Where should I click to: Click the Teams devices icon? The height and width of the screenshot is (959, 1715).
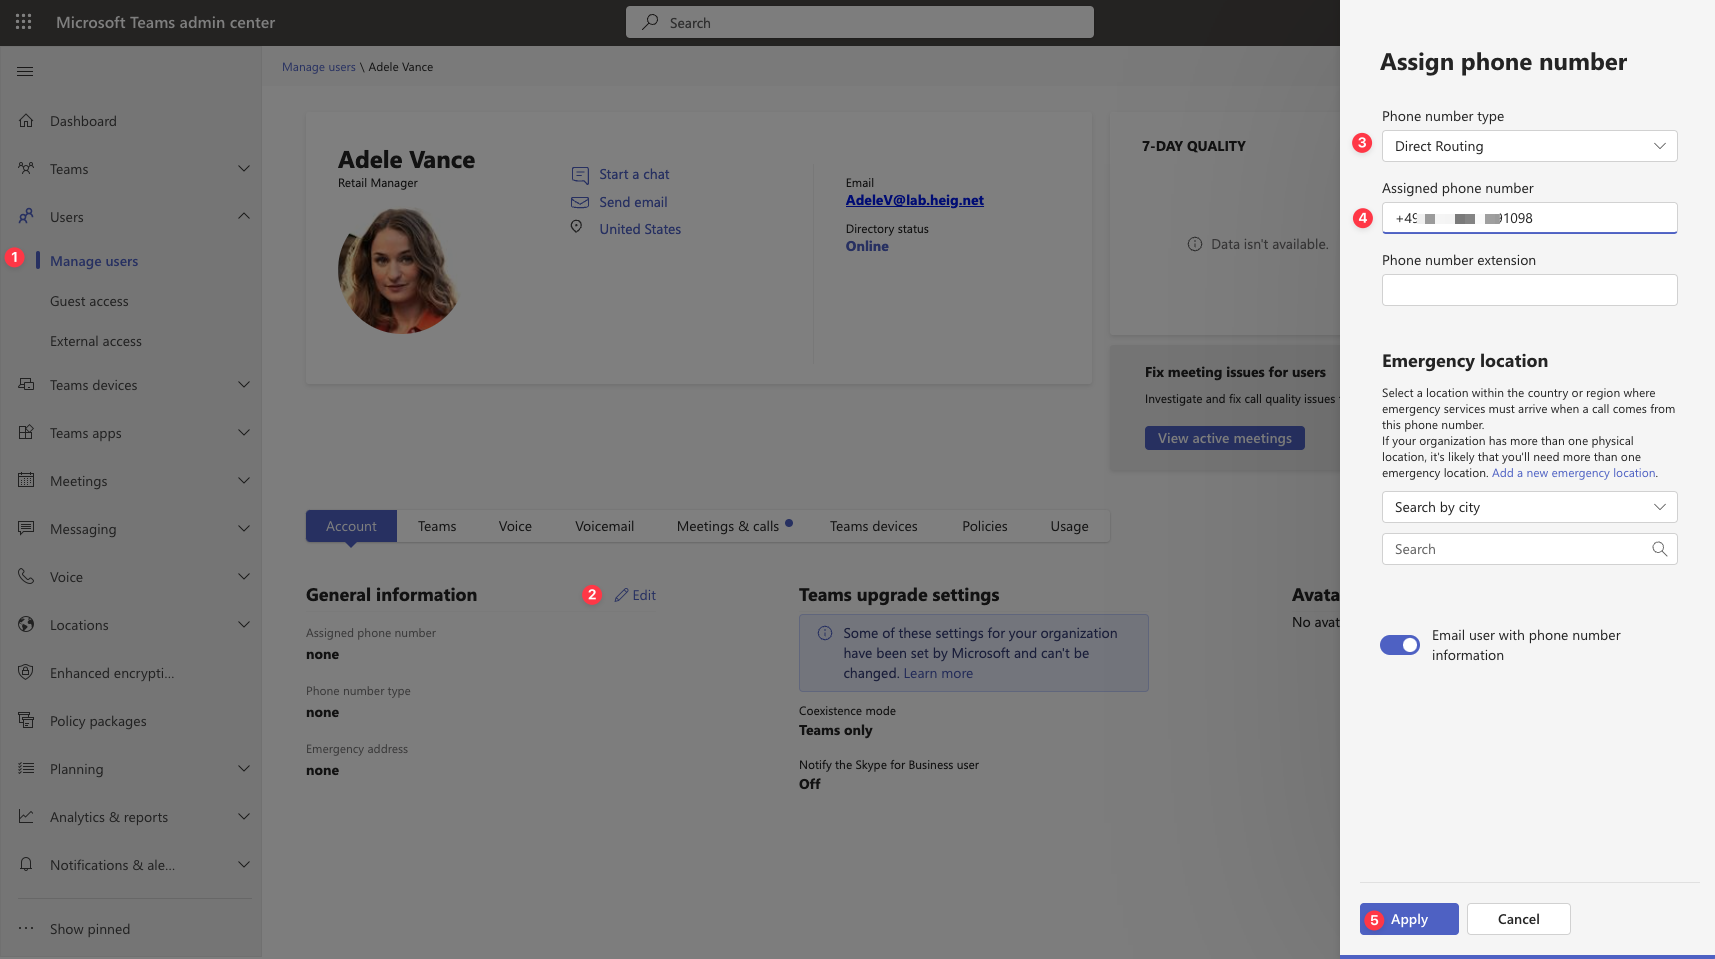tap(26, 384)
